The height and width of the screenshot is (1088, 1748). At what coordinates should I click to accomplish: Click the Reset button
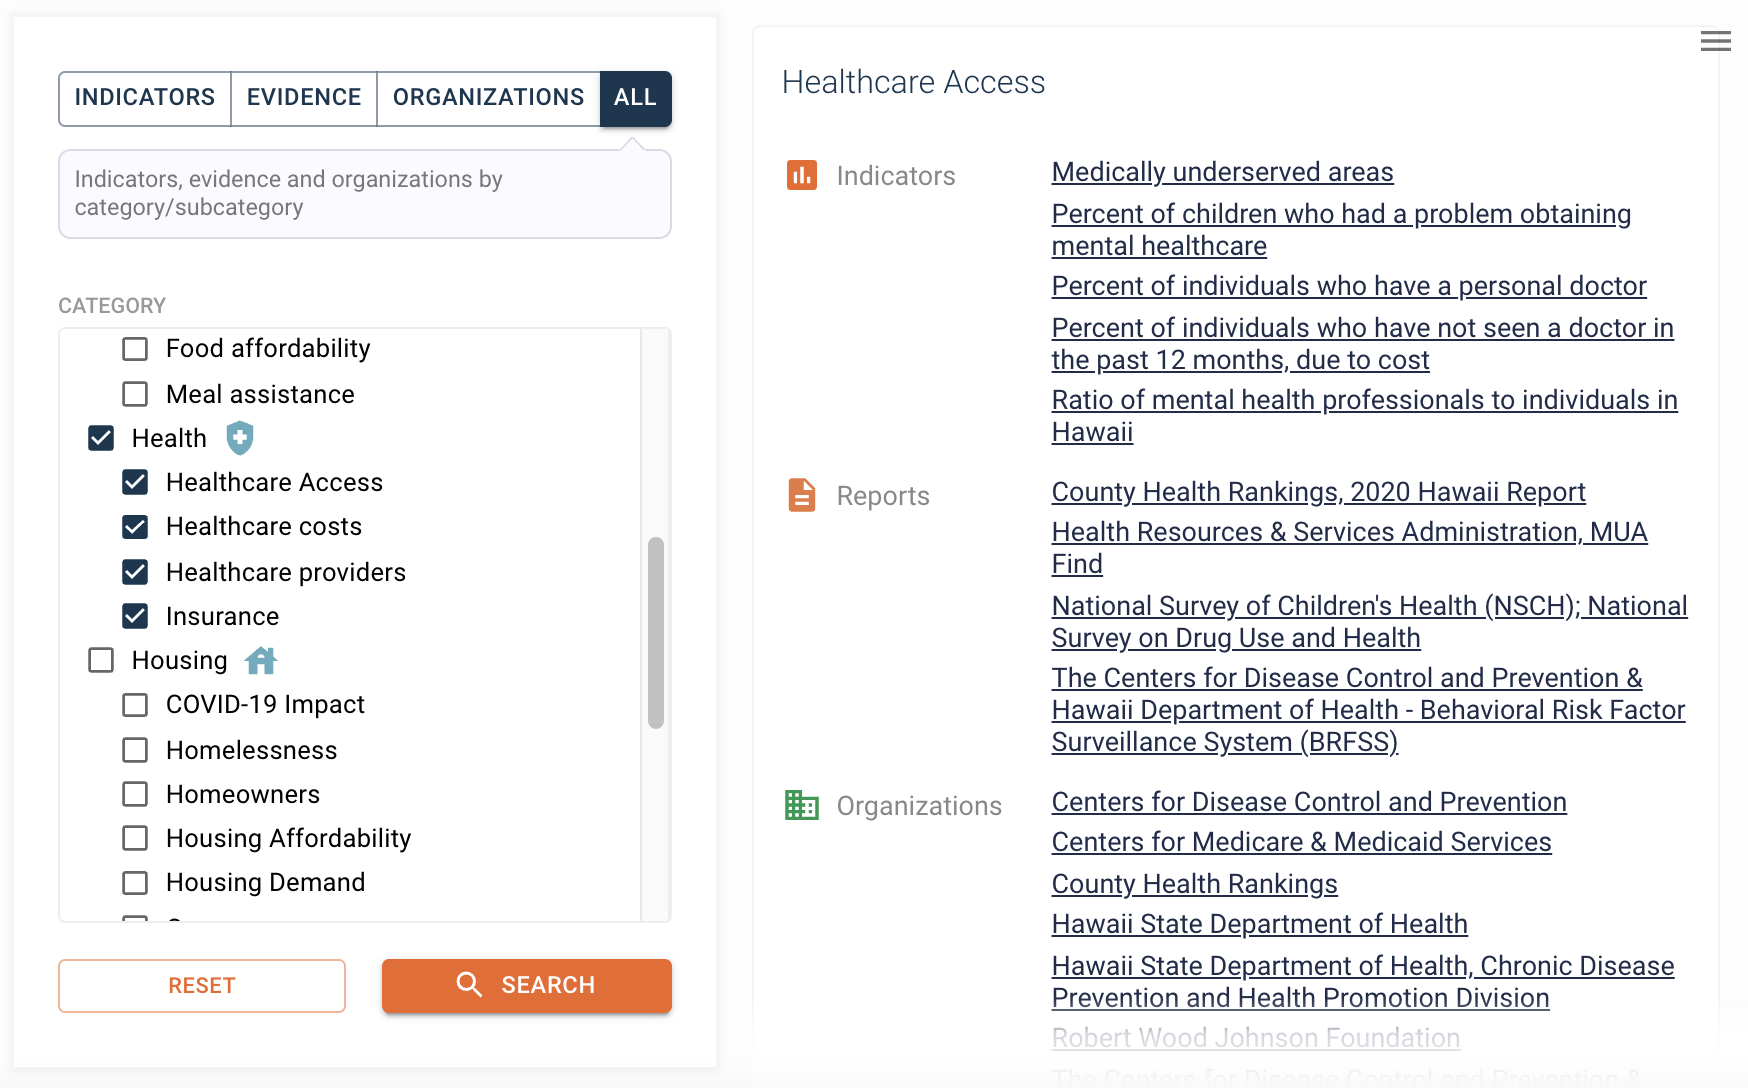click(x=202, y=986)
